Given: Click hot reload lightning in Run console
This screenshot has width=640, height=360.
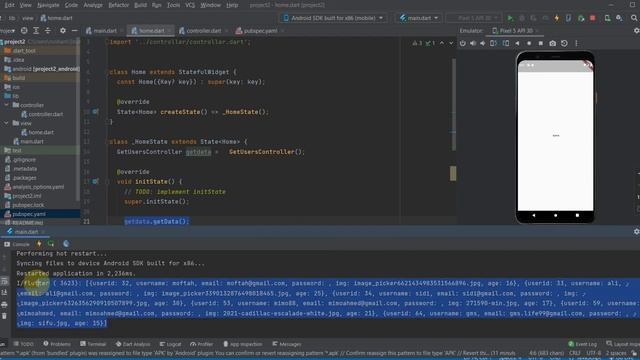Looking at the screenshot, I should pos(39,244).
